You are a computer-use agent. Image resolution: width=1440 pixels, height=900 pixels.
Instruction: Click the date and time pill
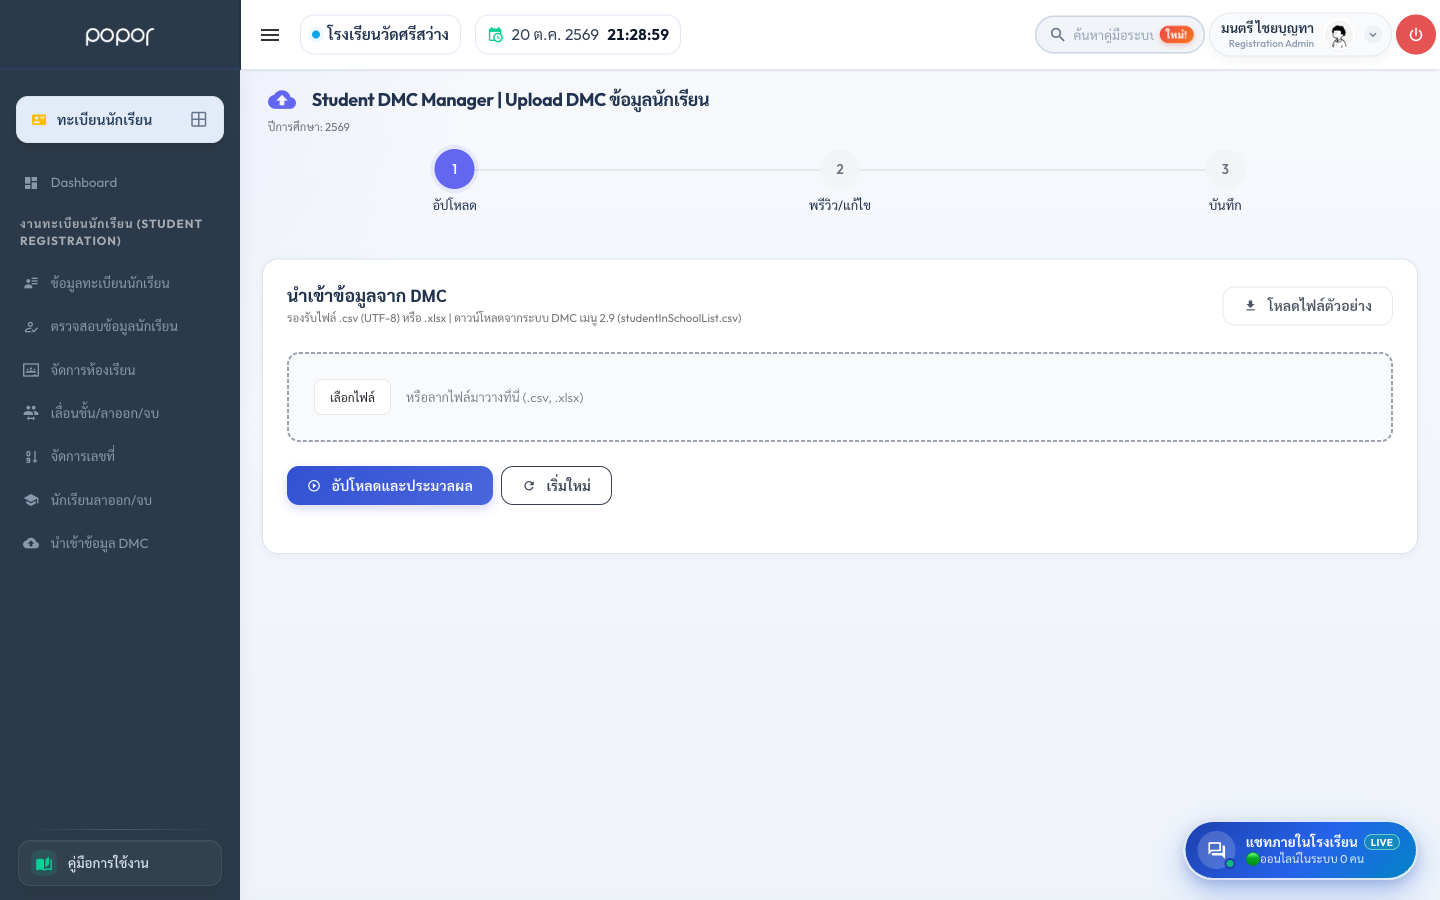click(578, 35)
